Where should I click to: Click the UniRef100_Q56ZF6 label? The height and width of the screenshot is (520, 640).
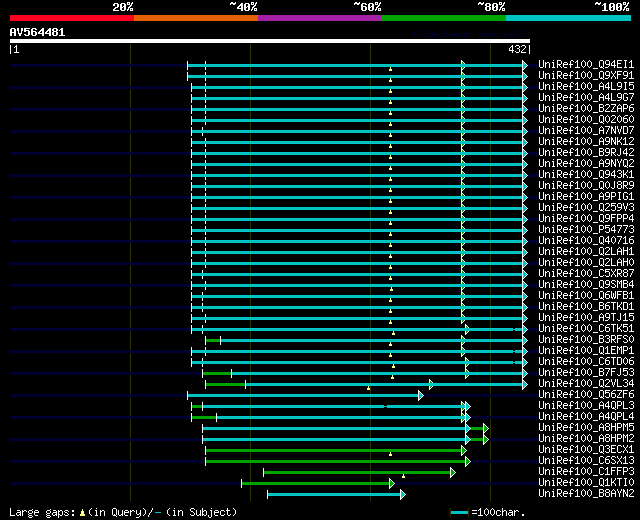click(586, 395)
